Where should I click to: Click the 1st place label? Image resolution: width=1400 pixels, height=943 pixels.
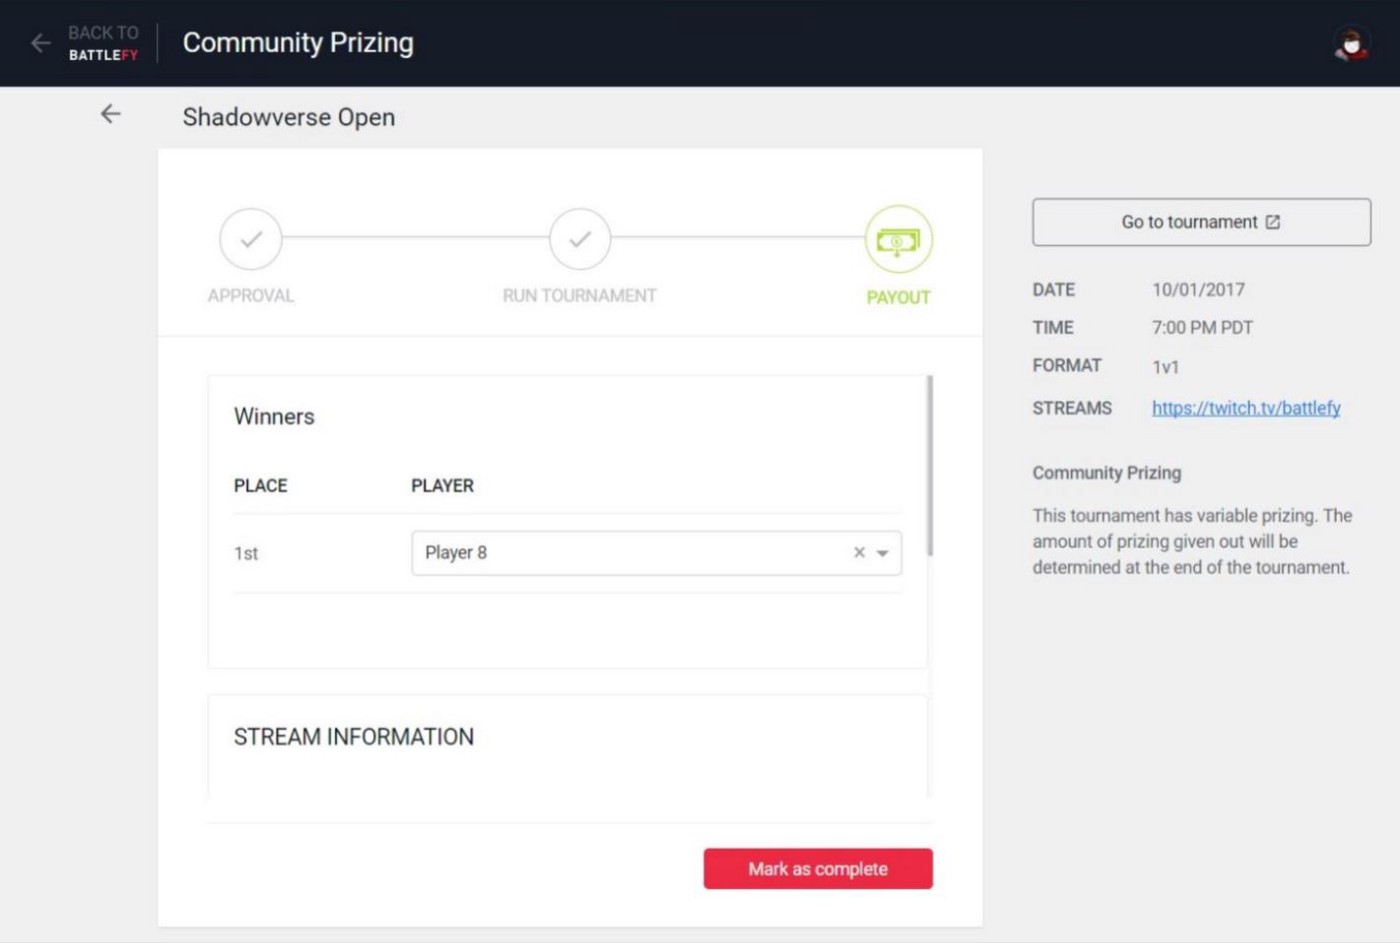click(x=246, y=553)
